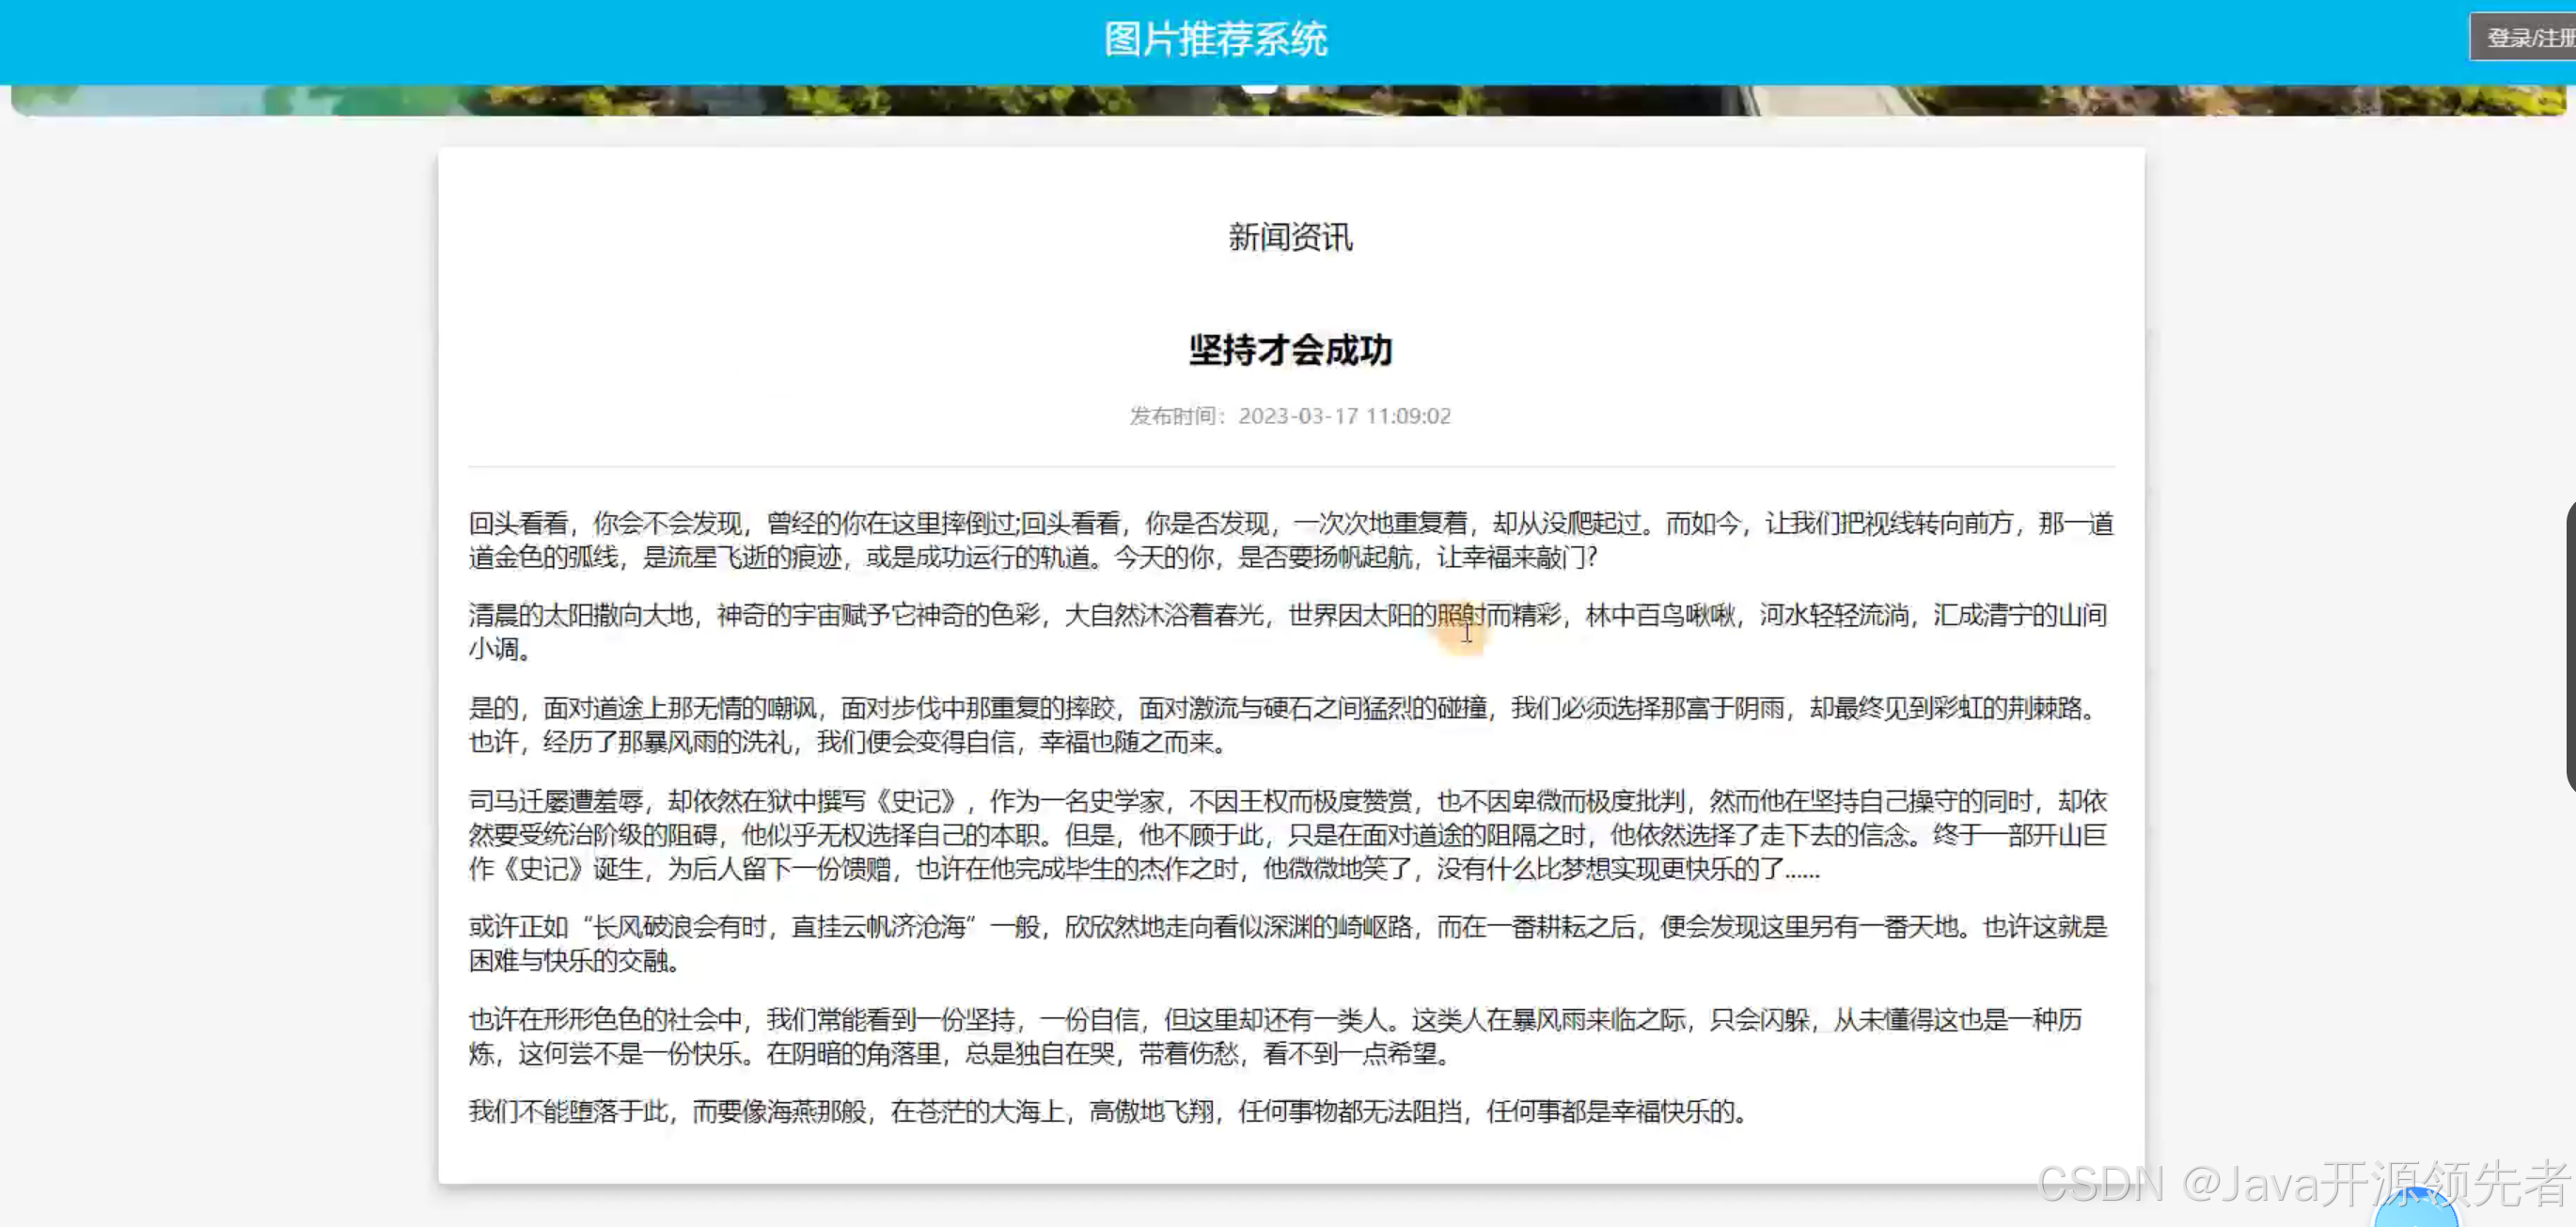The height and width of the screenshot is (1227, 2576).
Task: Click the paragraph mentioning 司马迁 and 史记
Action: coord(1290,834)
